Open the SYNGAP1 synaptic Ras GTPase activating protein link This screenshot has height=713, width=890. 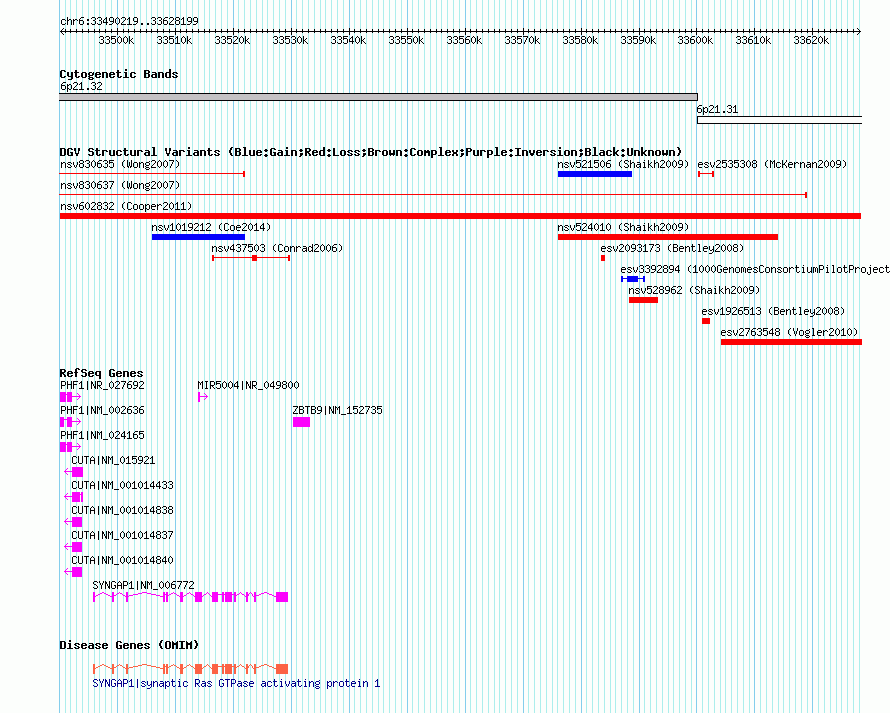(x=236, y=683)
